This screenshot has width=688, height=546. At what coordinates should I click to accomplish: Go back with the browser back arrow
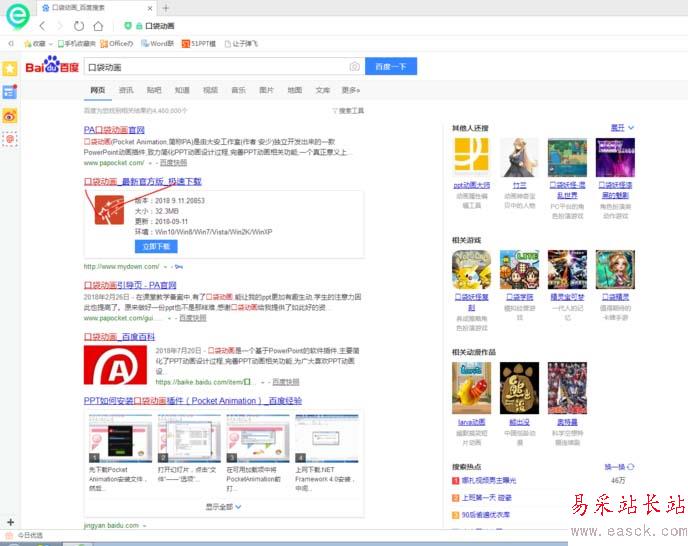pos(43,26)
